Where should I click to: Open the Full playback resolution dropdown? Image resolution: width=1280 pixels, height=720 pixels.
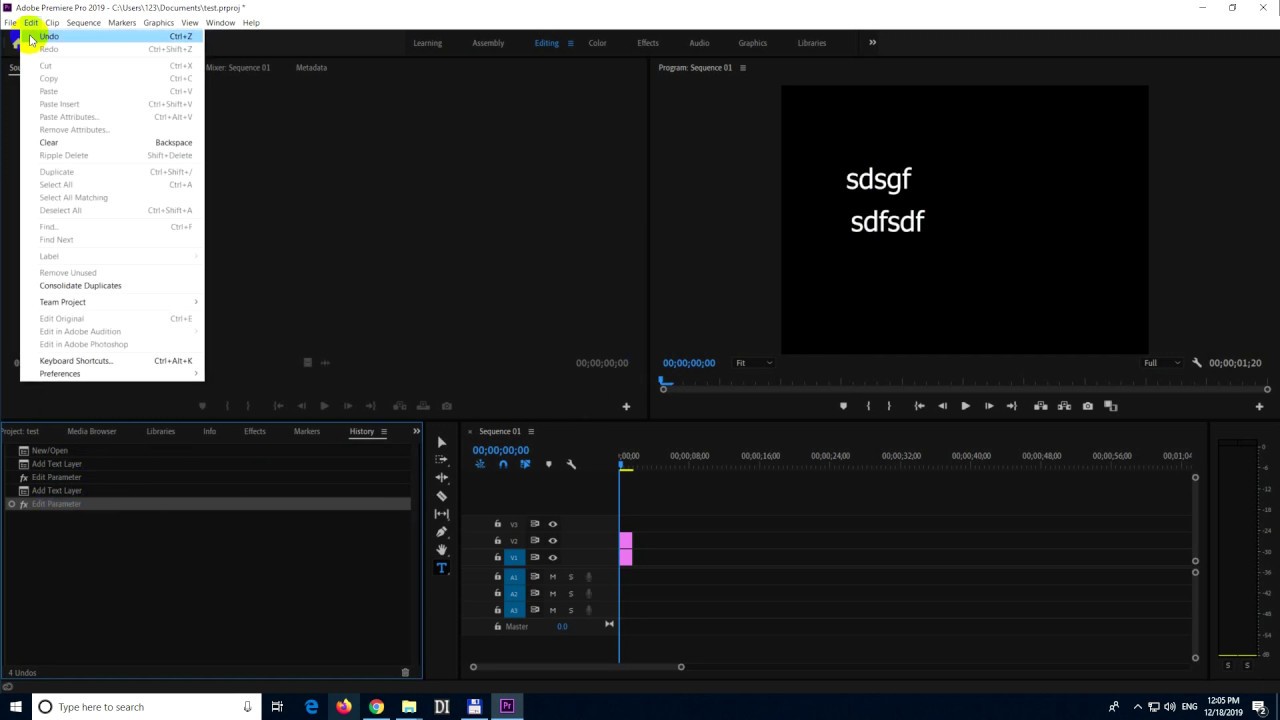pos(1162,363)
